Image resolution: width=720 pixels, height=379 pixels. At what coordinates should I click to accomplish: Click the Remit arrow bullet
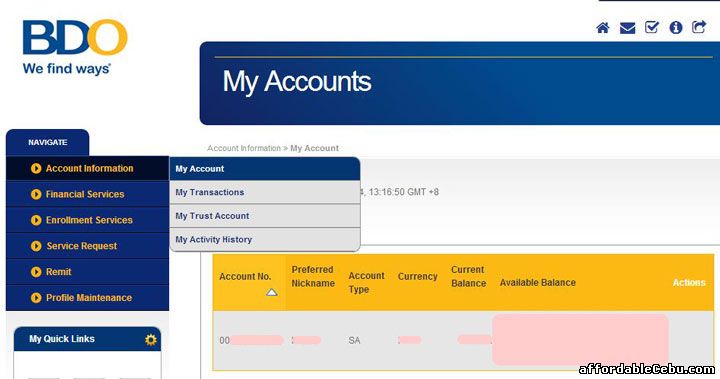tap(36, 272)
